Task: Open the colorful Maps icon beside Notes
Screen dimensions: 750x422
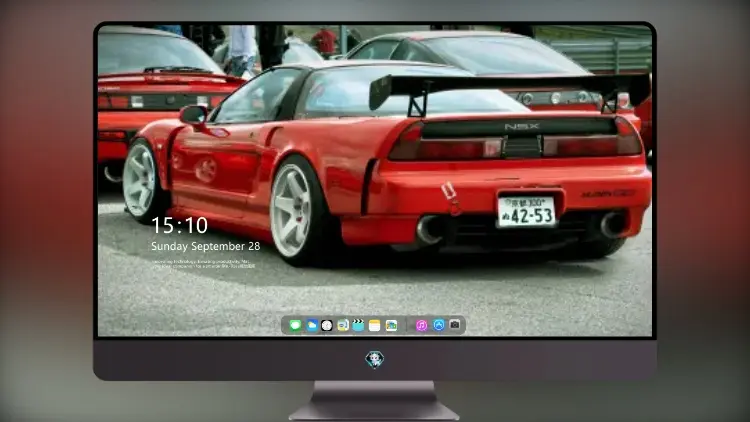Action: 391,325
